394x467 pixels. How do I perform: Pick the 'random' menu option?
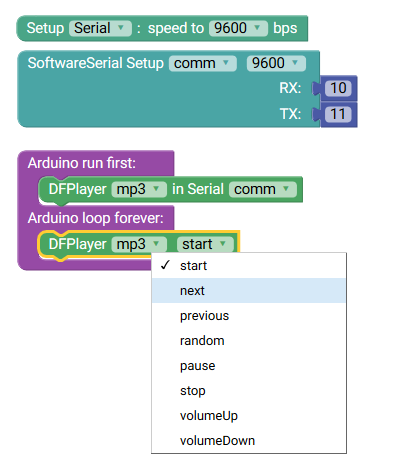pos(249,340)
